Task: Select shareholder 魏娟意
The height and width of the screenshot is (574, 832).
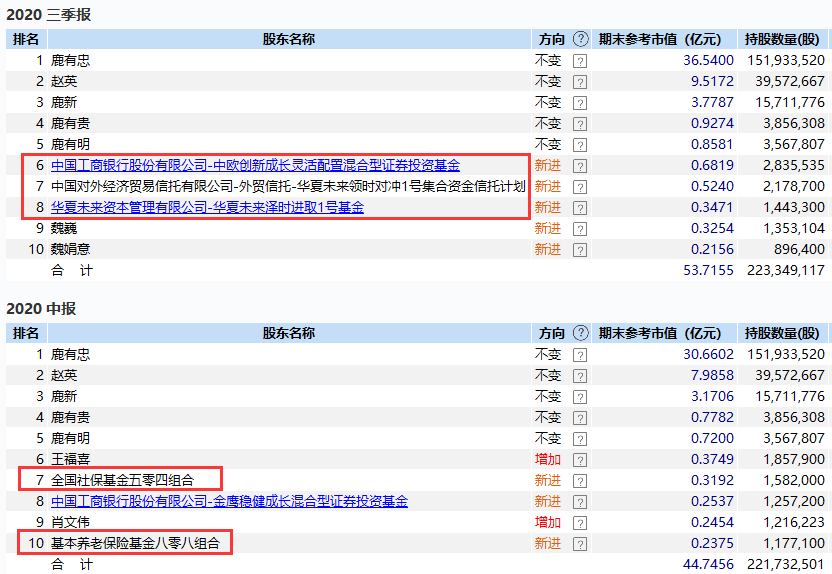Action: (71, 249)
